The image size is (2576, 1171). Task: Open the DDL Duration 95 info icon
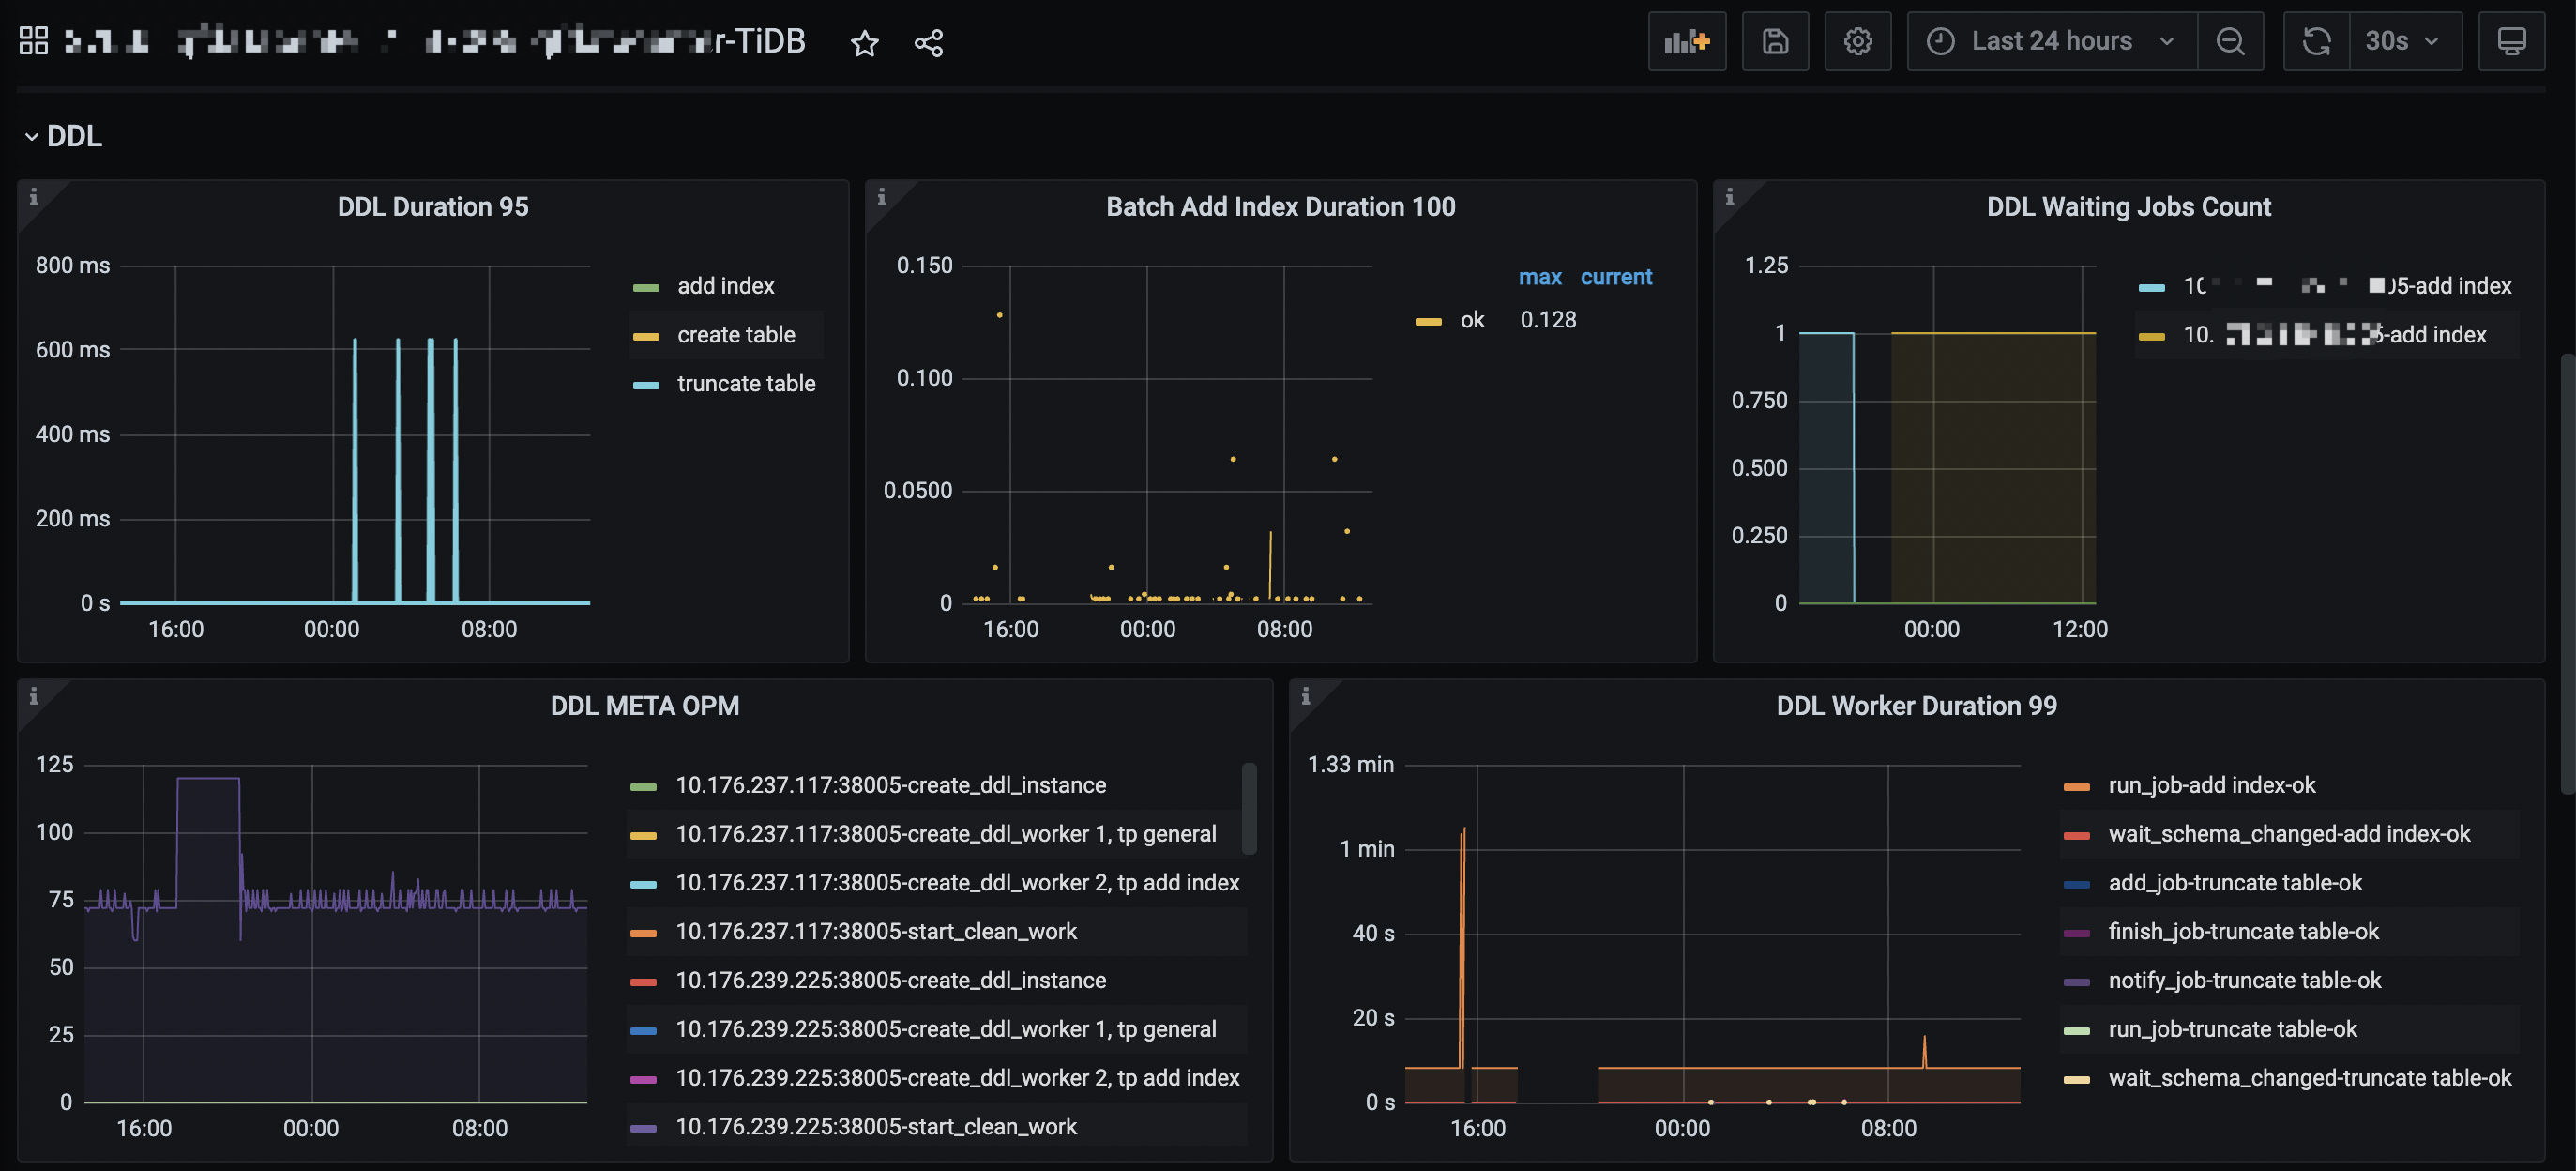[x=34, y=197]
